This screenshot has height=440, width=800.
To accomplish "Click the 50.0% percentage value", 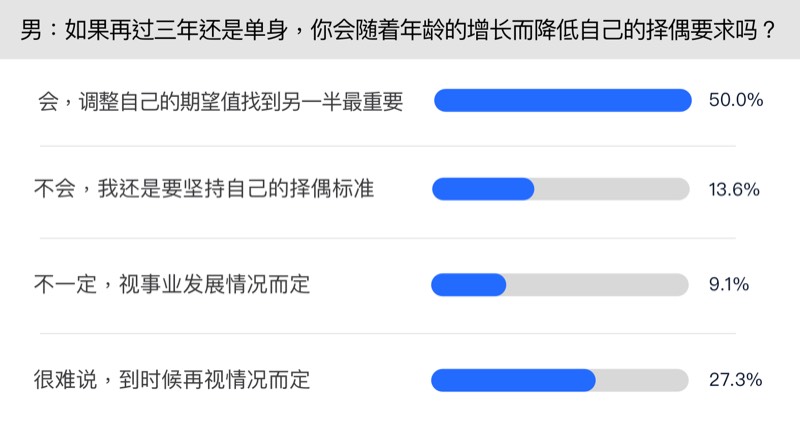I will [x=736, y=101].
